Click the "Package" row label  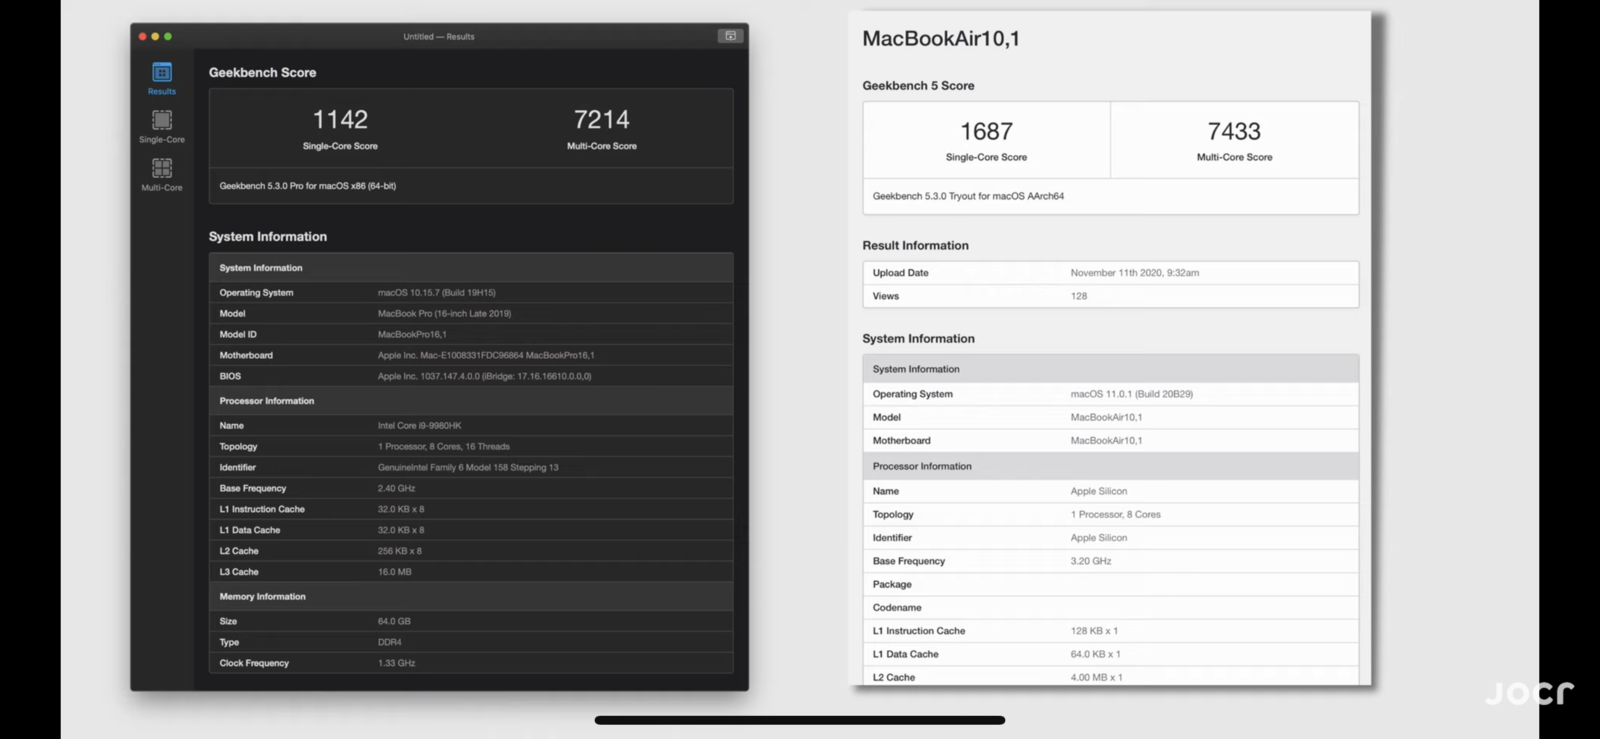tap(892, 585)
